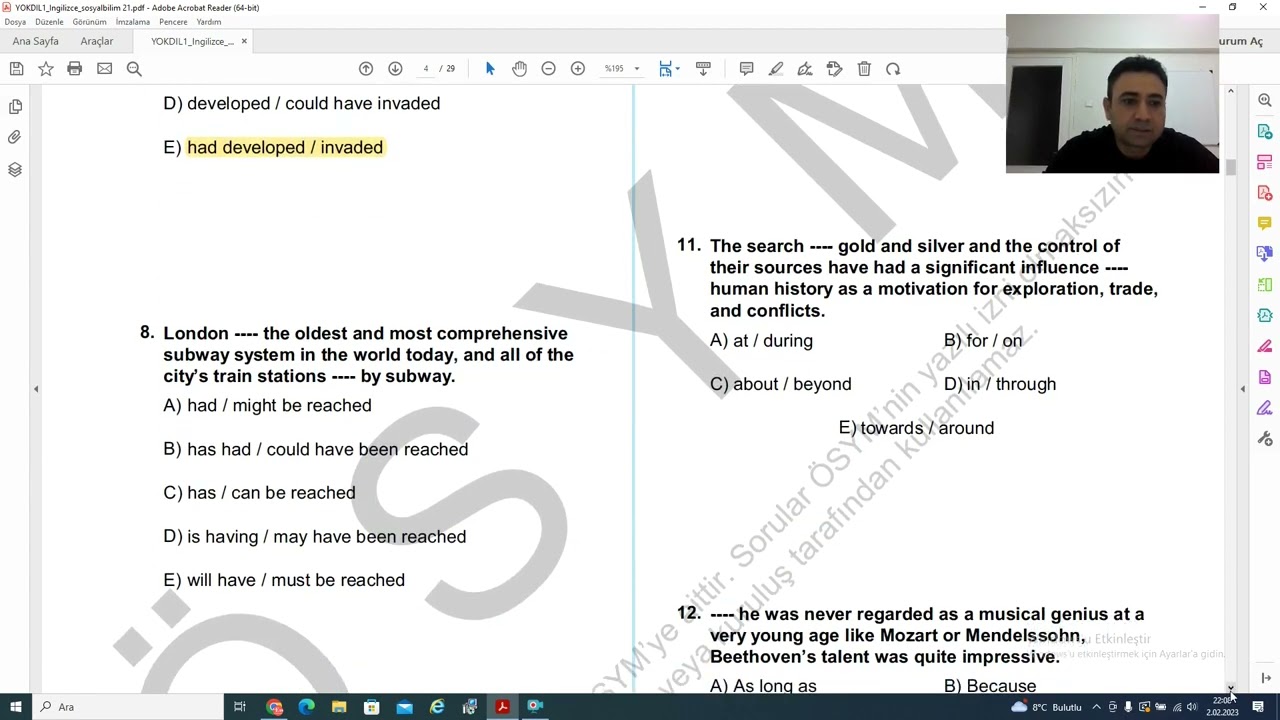The height and width of the screenshot is (720, 1280).
Task: Click option E) towards / around
Action: [x=916, y=428]
